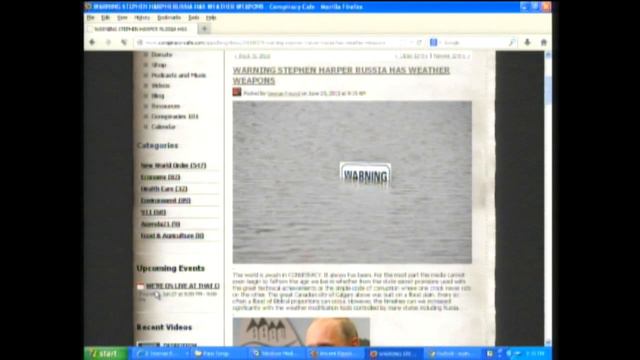Open the Videos sidebar link
Image resolution: width=640 pixels, height=360 pixels.
point(160,85)
